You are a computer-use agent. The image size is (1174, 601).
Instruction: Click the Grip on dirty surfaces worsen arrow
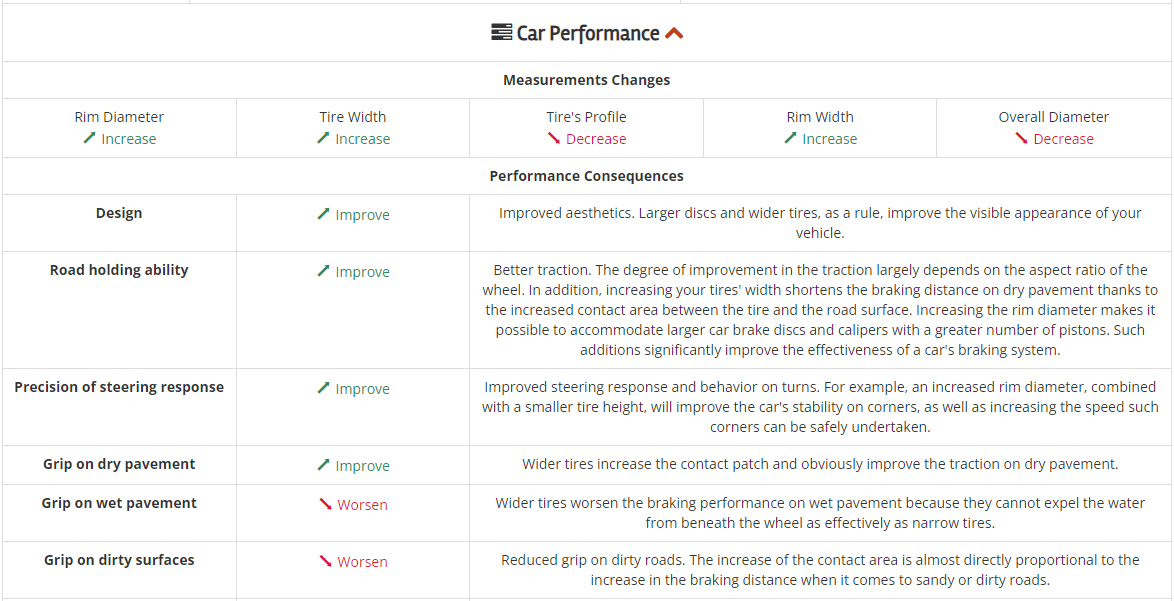pos(325,561)
